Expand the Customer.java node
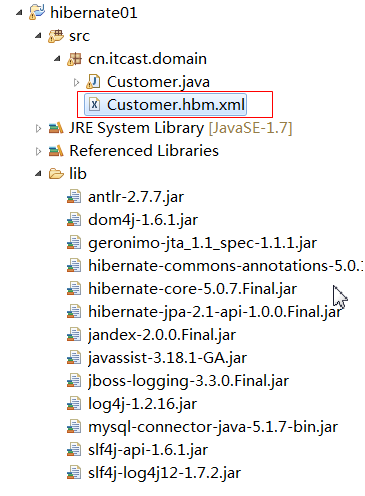This screenshot has width=365, height=496. point(76,82)
